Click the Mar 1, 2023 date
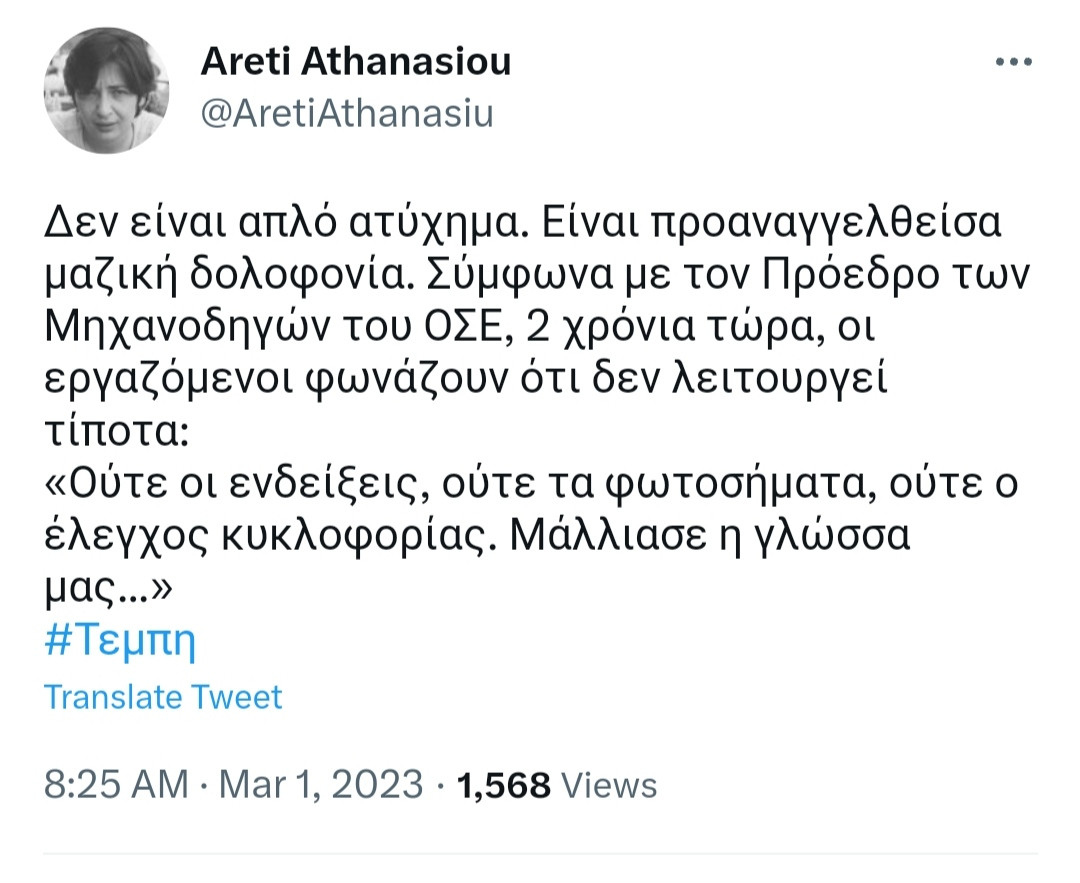Screen dimensions: 1080x883 coord(318,785)
